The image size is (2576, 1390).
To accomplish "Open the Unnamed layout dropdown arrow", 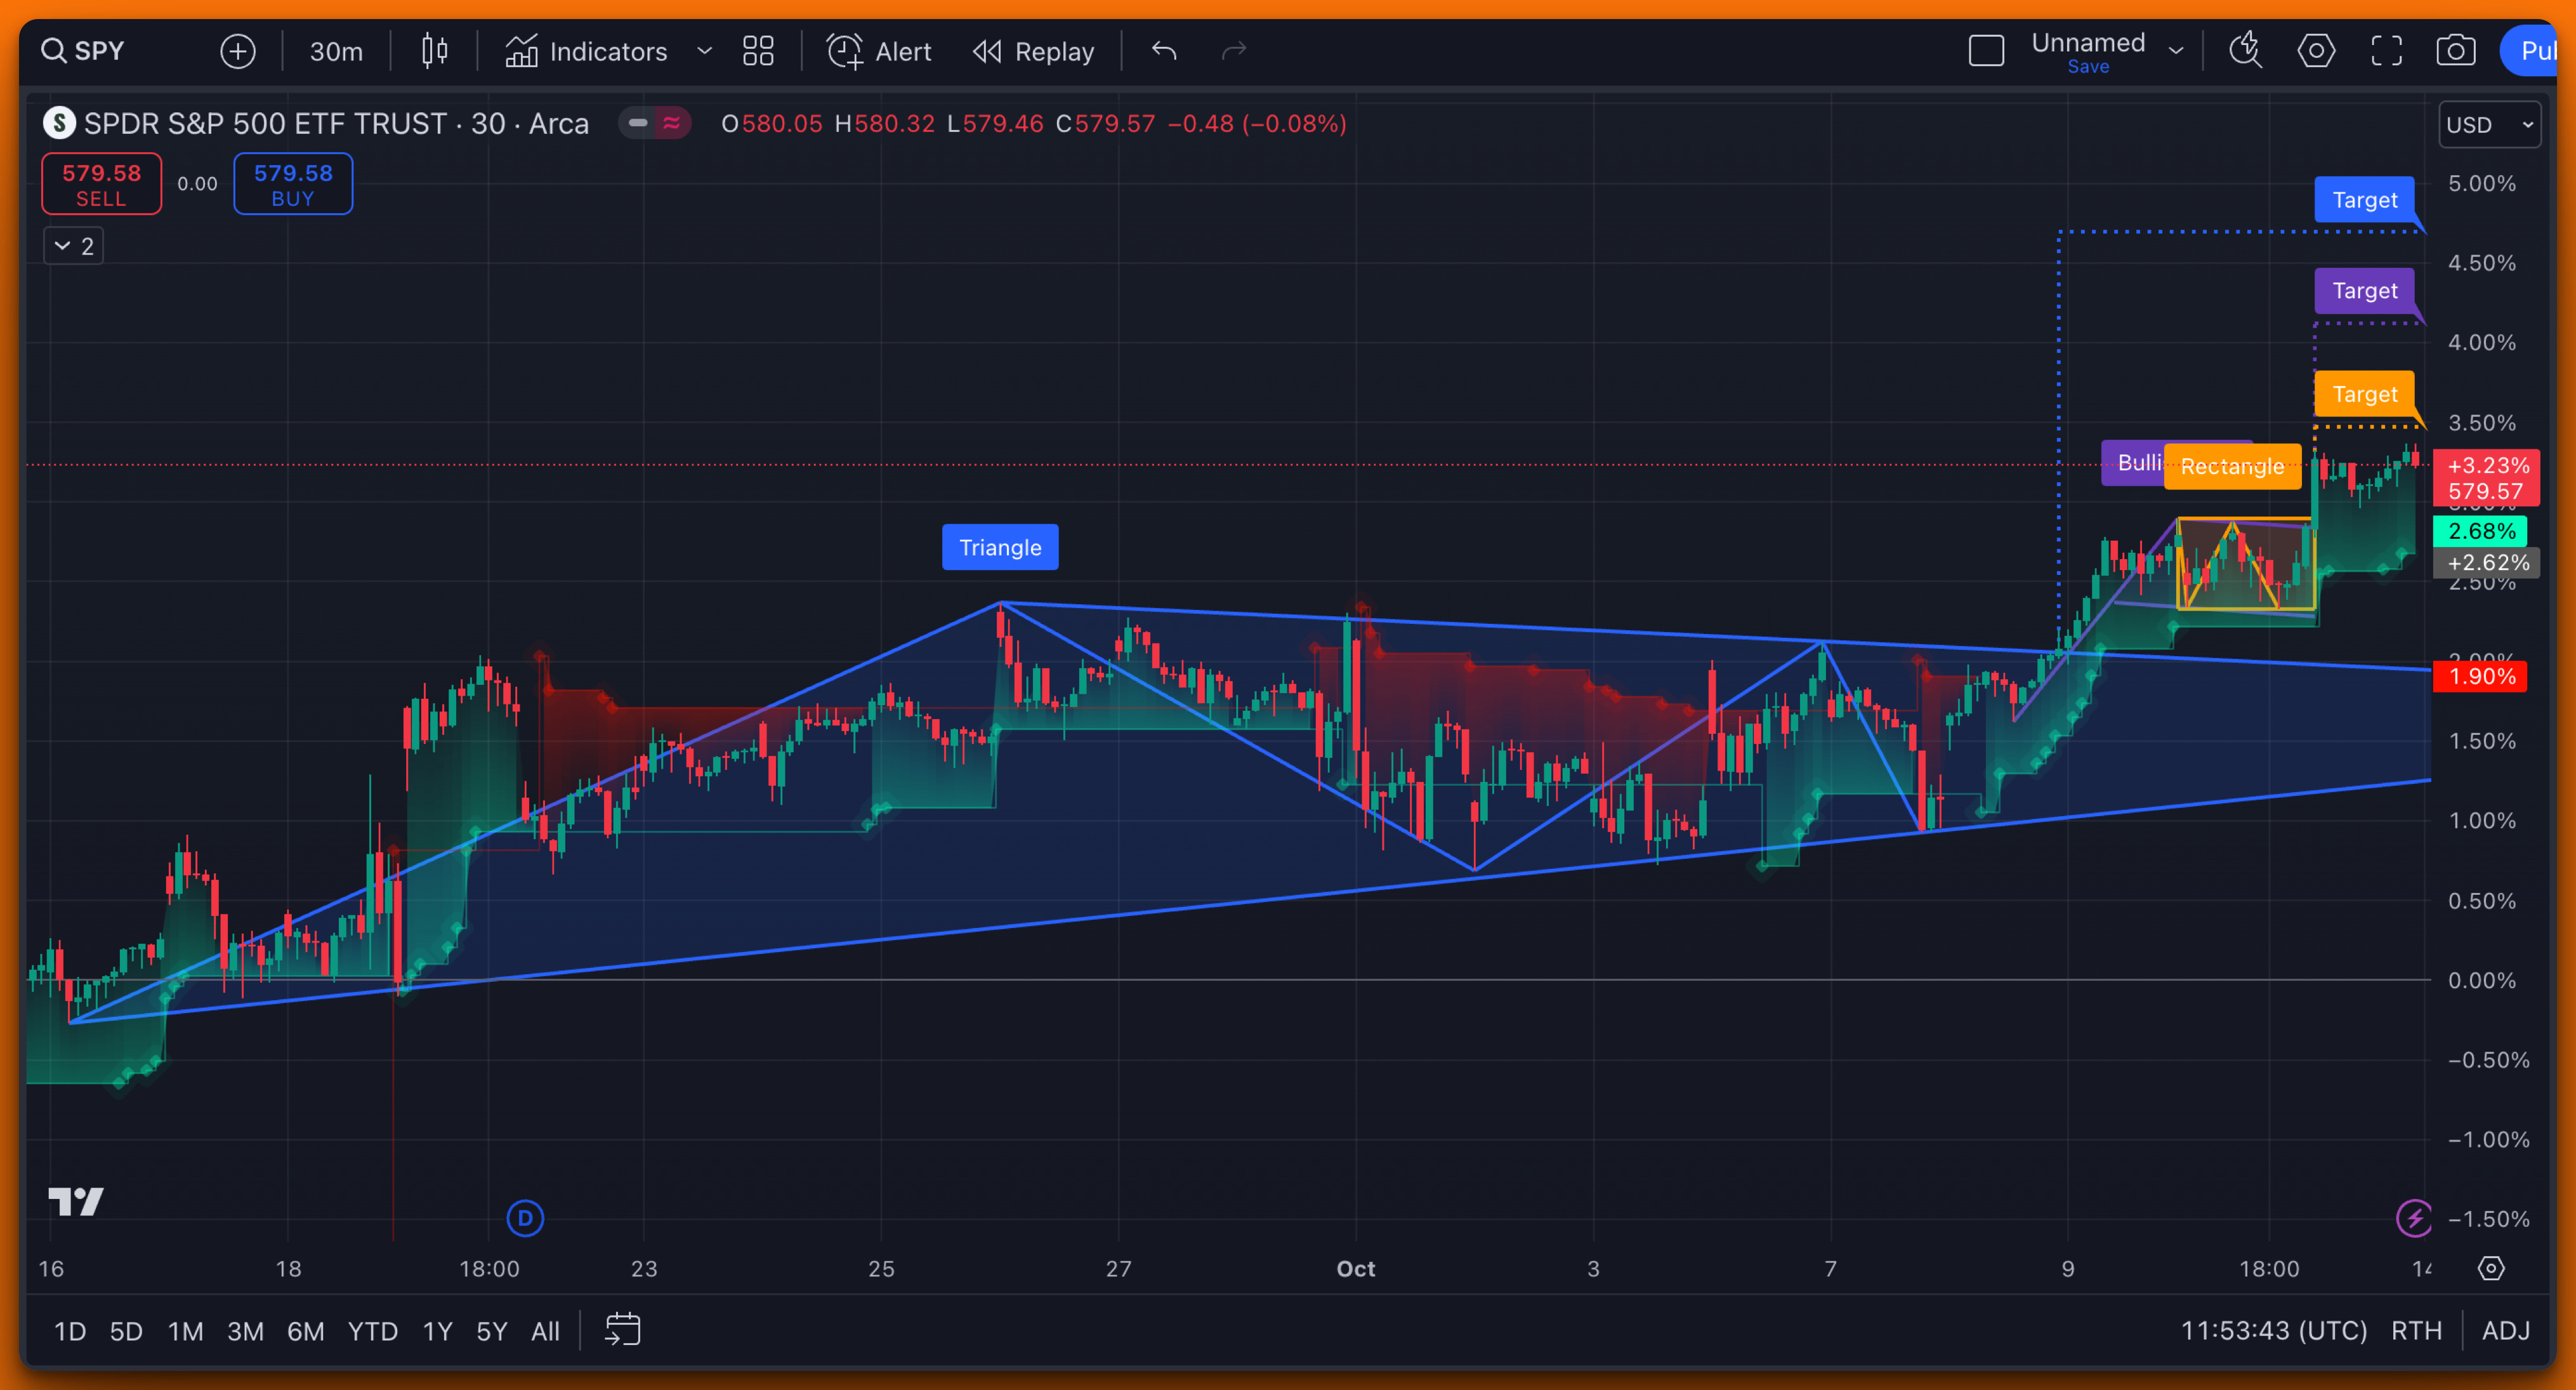I will 2176,51.
